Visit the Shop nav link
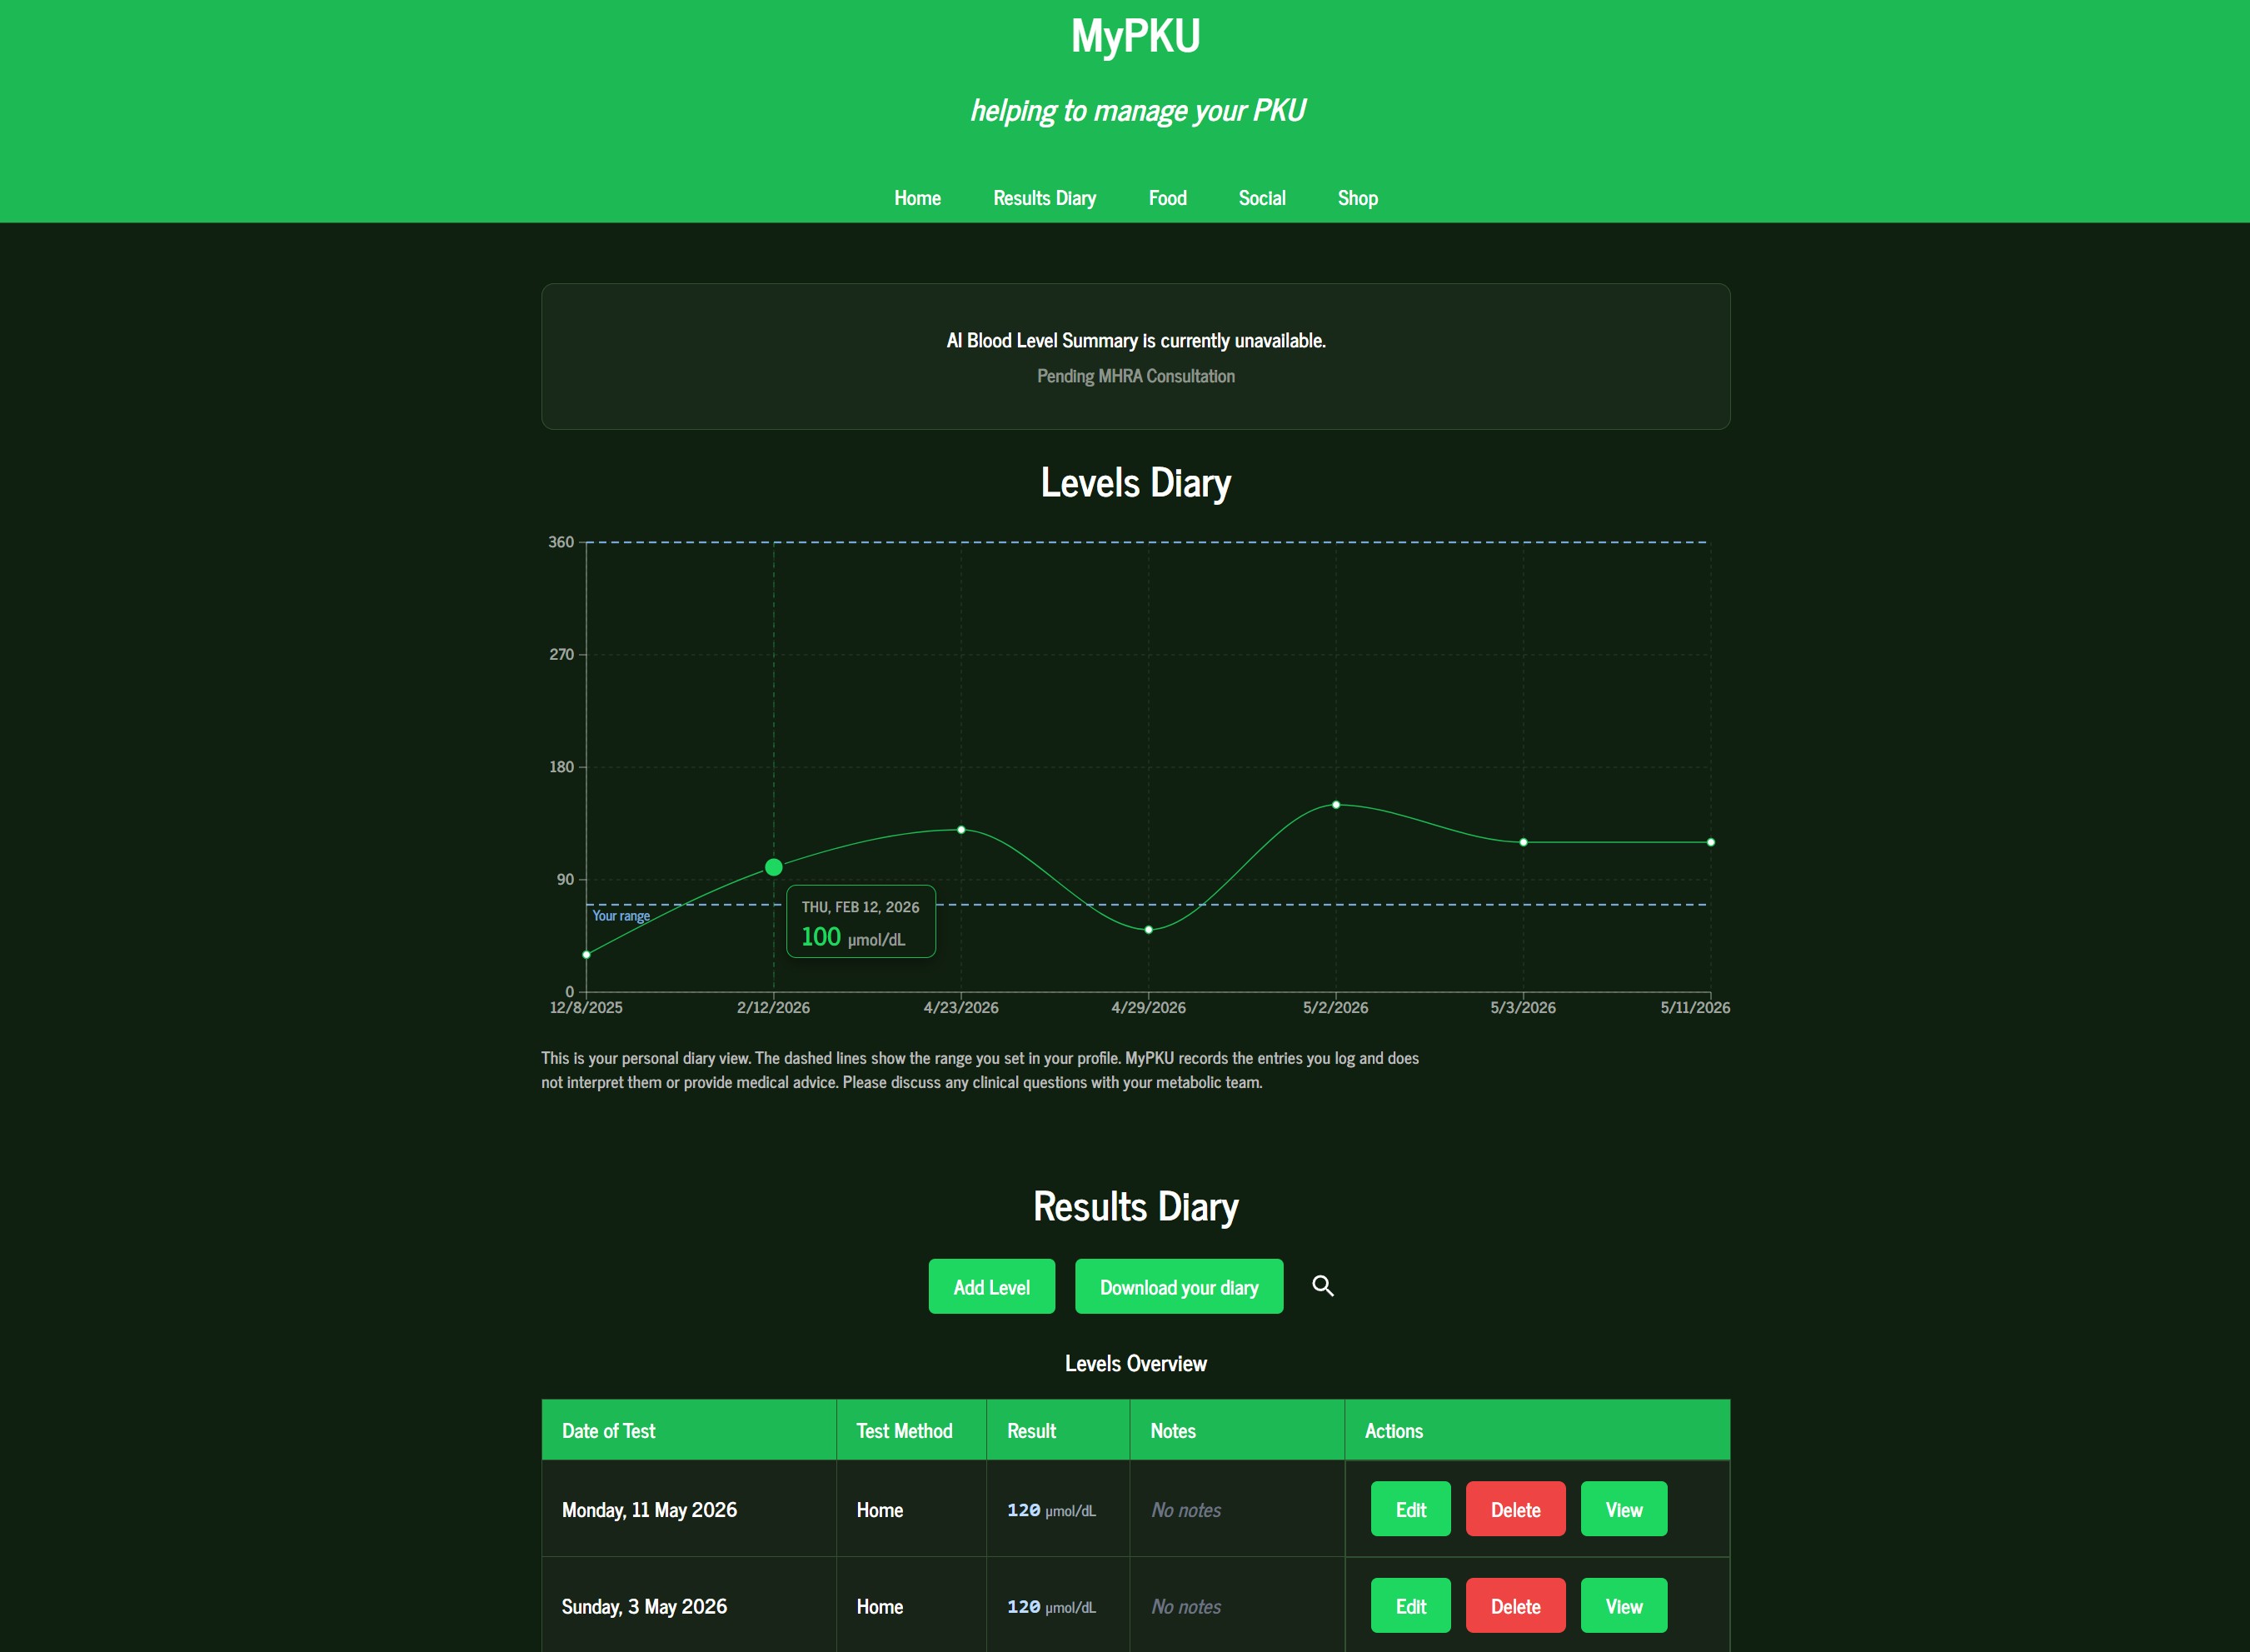The image size is (2250, 1652). click(1357, 198)
